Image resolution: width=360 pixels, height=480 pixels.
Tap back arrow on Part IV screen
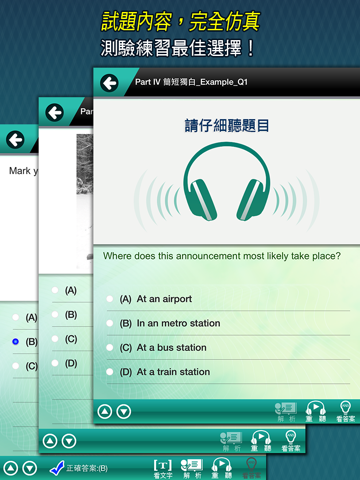coord(110,83)
